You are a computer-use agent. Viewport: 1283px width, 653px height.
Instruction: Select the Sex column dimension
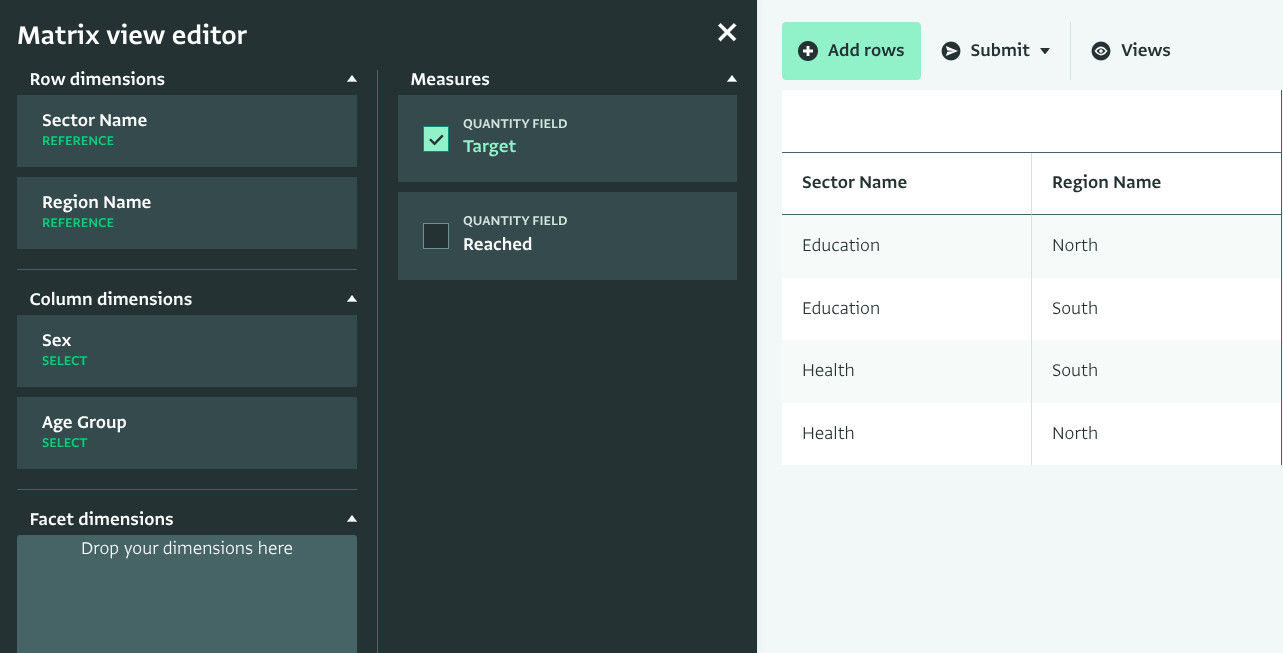tap(187, 351)
